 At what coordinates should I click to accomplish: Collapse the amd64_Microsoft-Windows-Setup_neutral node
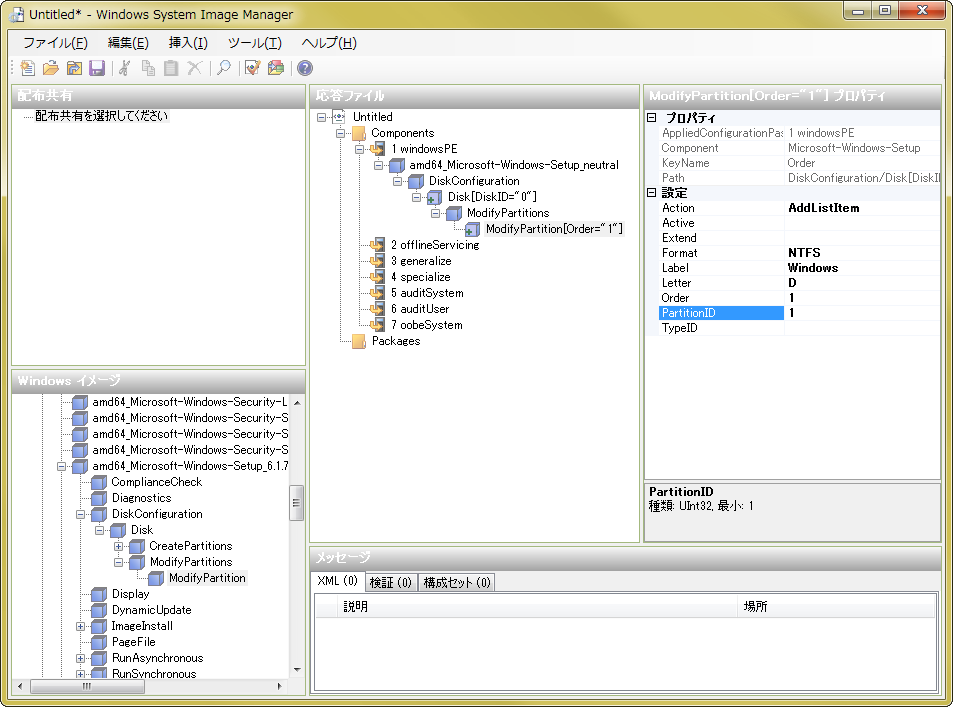[379, 165]
